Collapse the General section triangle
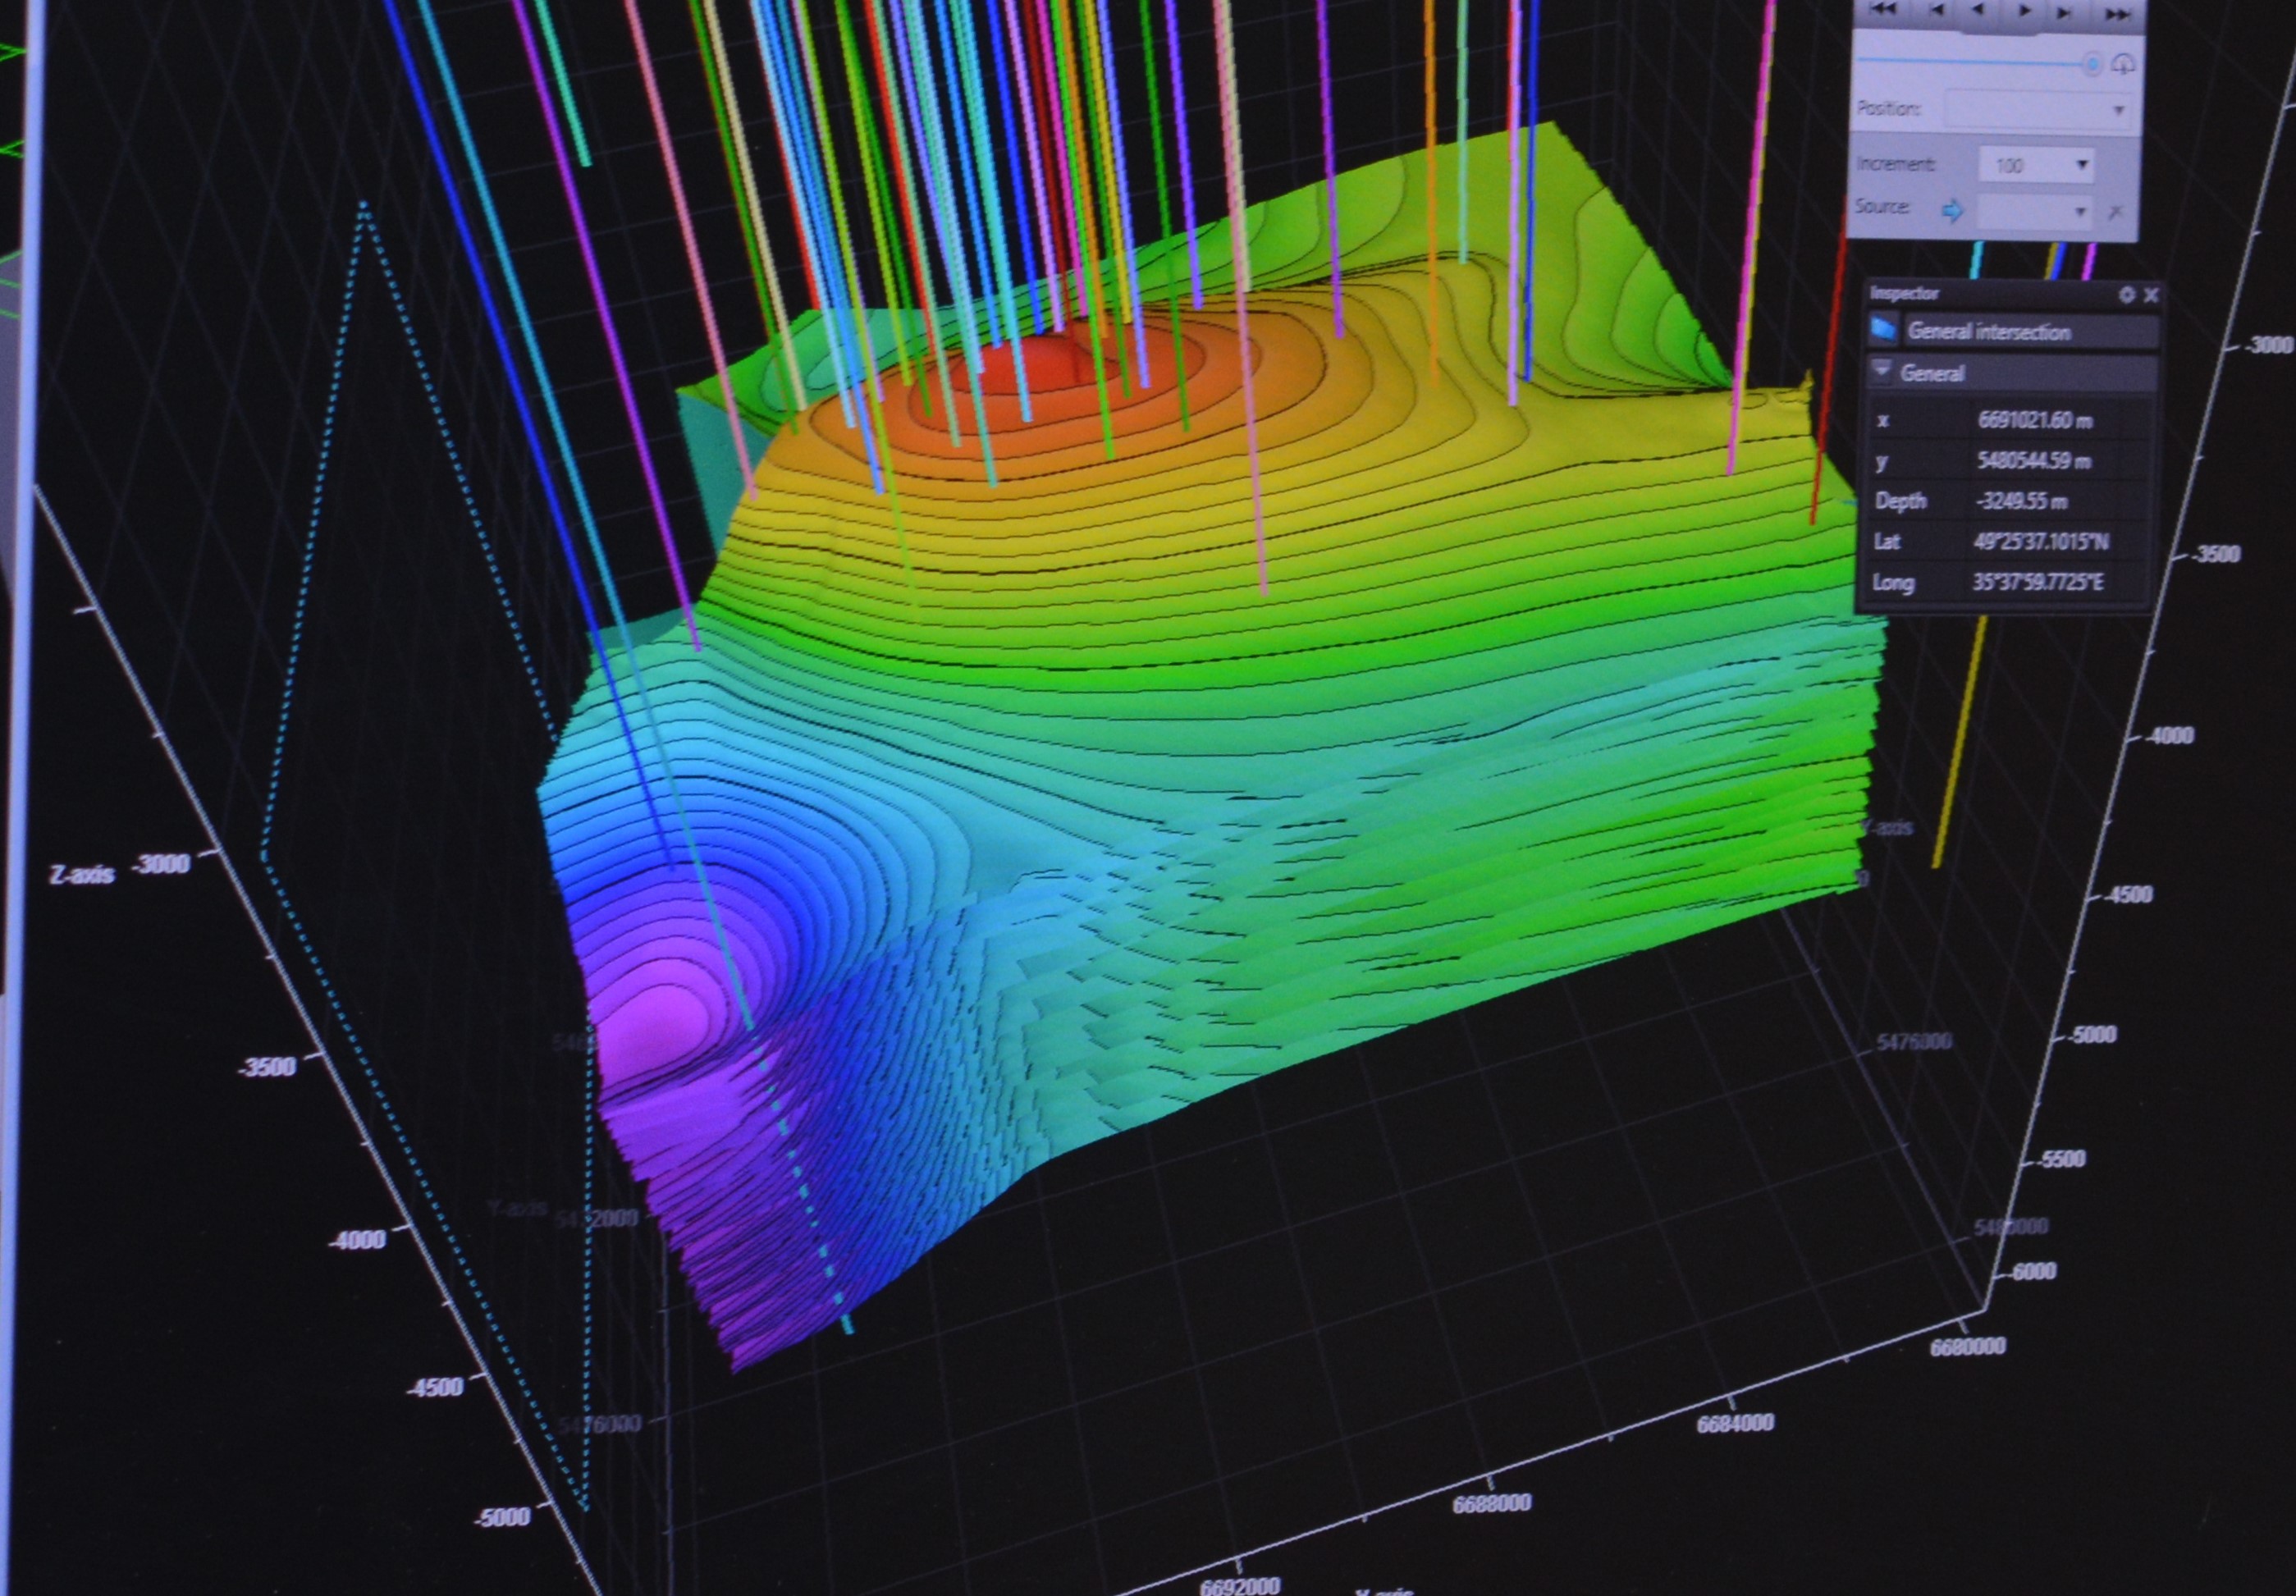2296x1596 pixels. 1881,372
